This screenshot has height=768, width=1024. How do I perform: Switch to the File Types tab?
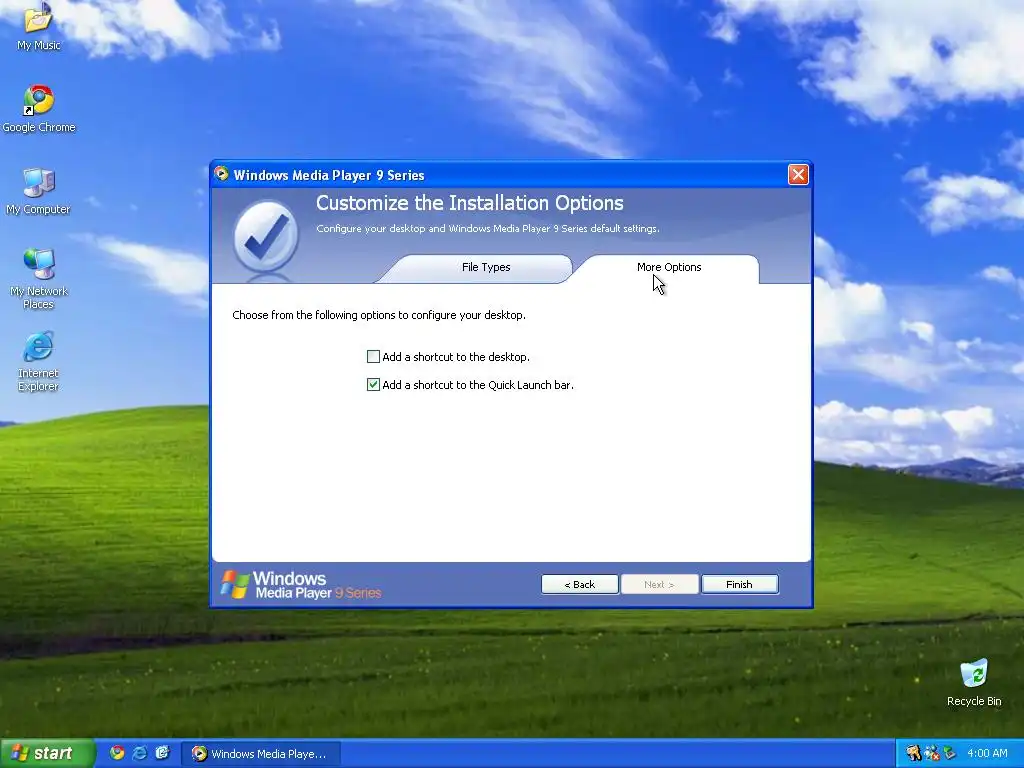[486, 268]
